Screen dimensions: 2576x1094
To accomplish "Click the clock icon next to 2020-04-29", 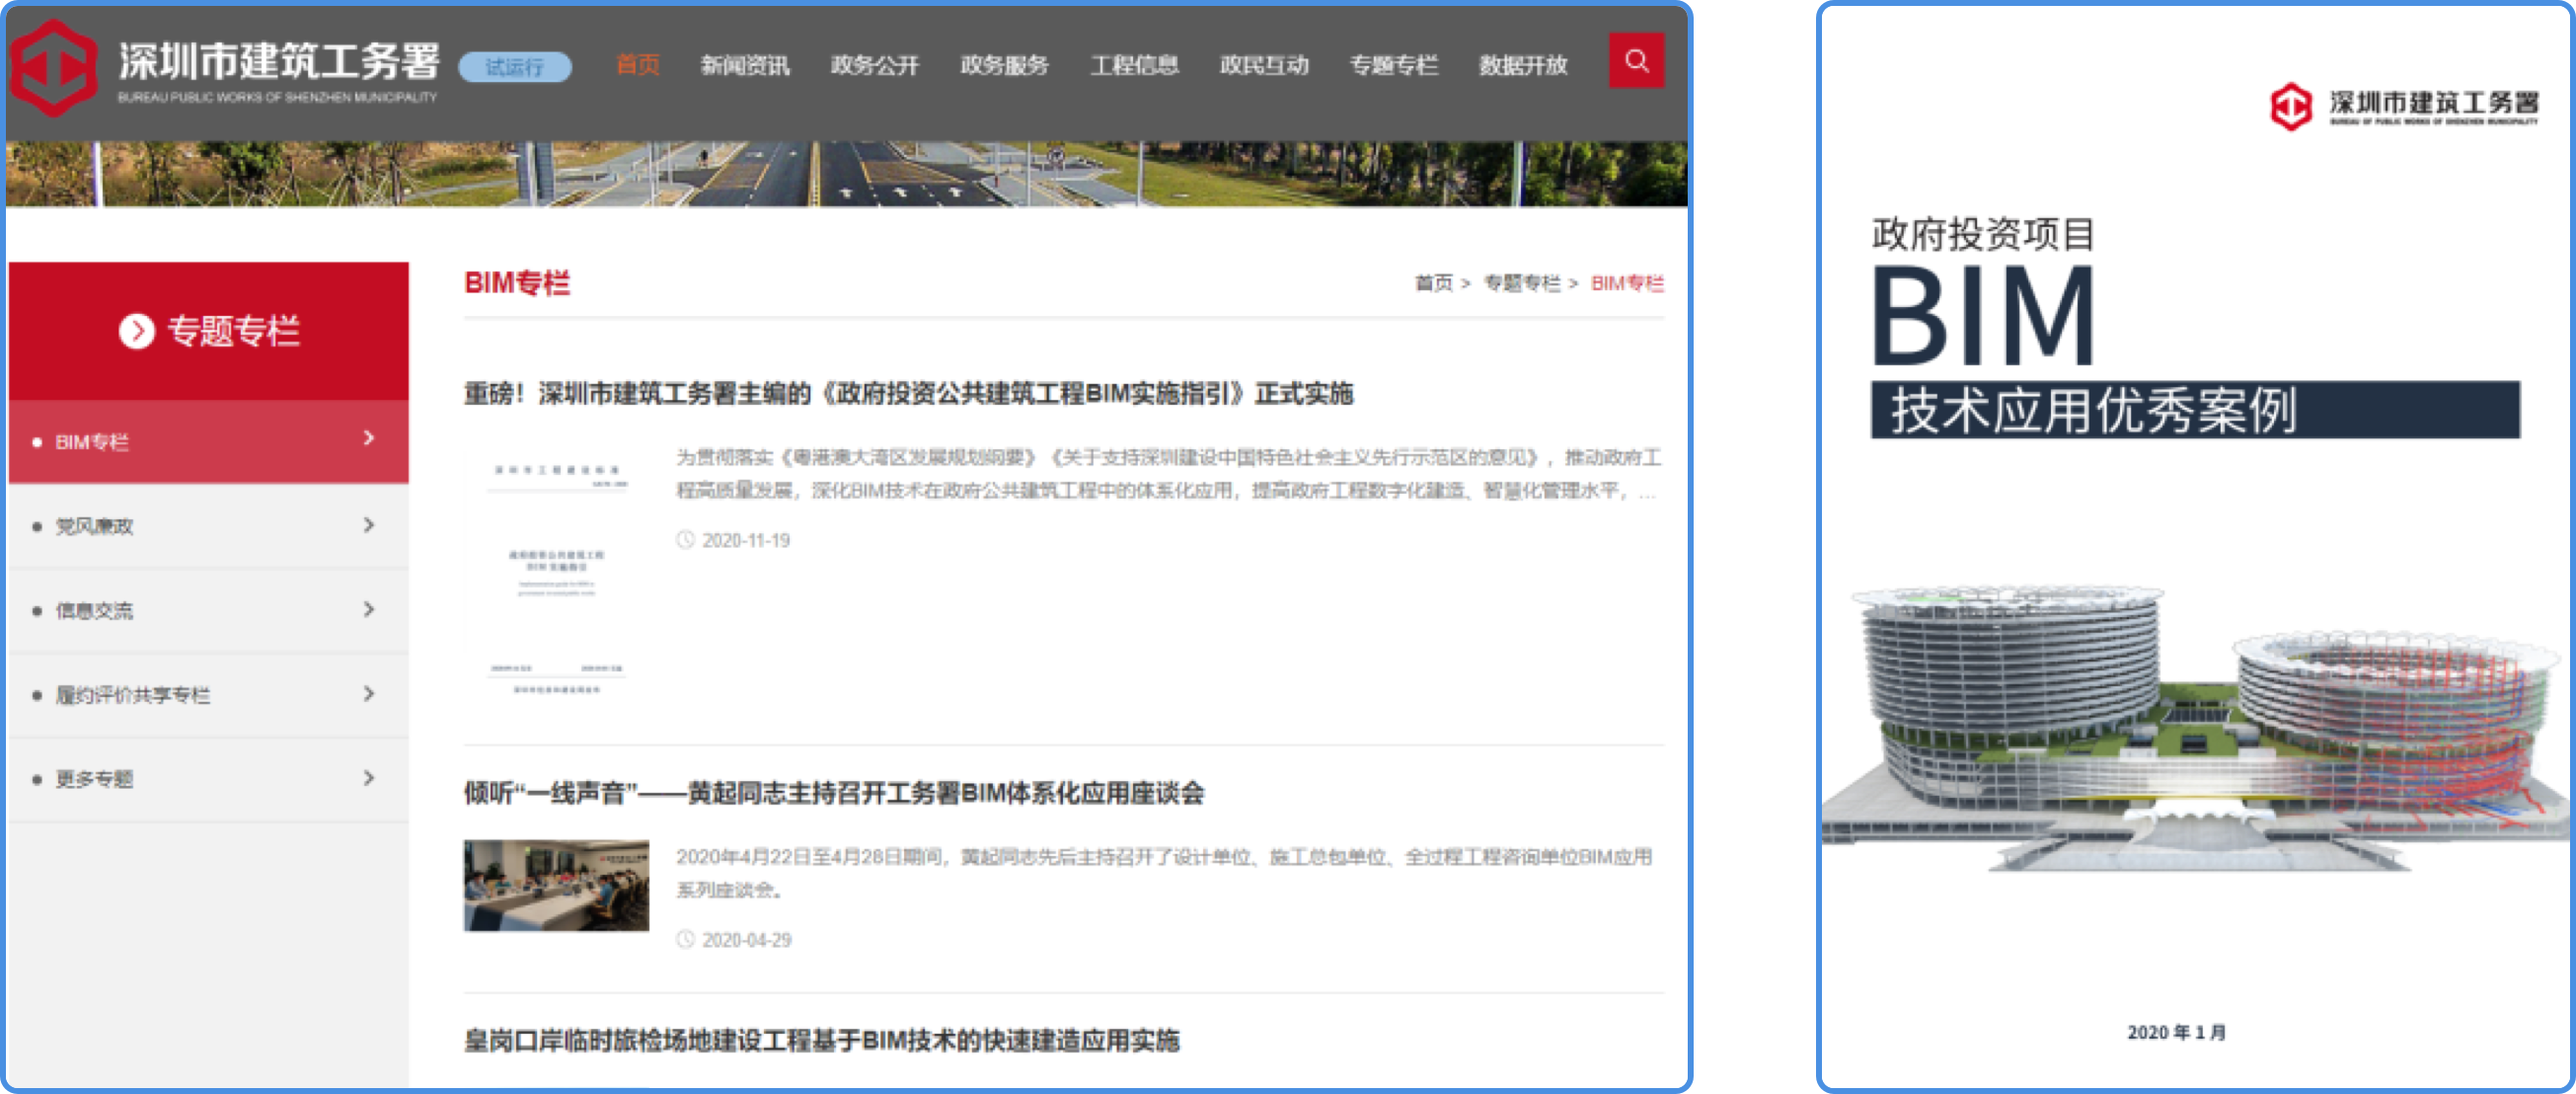I will [x=685, y=939].
